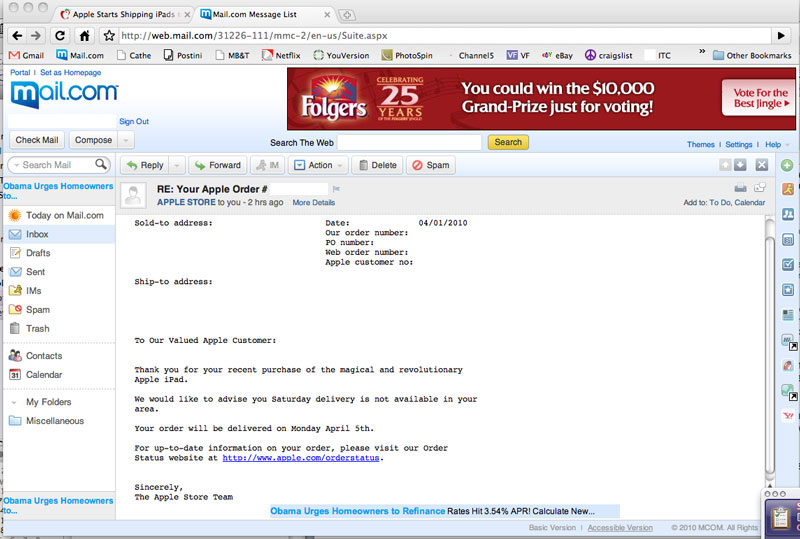Open the news page icon in right sidebar
This screenshot has height=539, width=800.
[x=788, y=315]
